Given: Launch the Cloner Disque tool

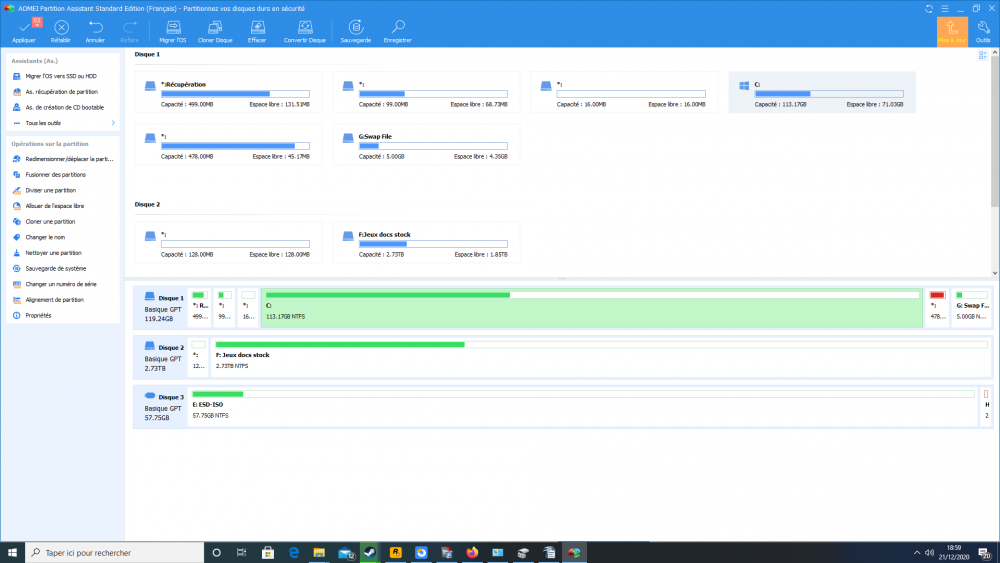Looking at the screenshot, I should click(215, 28).
